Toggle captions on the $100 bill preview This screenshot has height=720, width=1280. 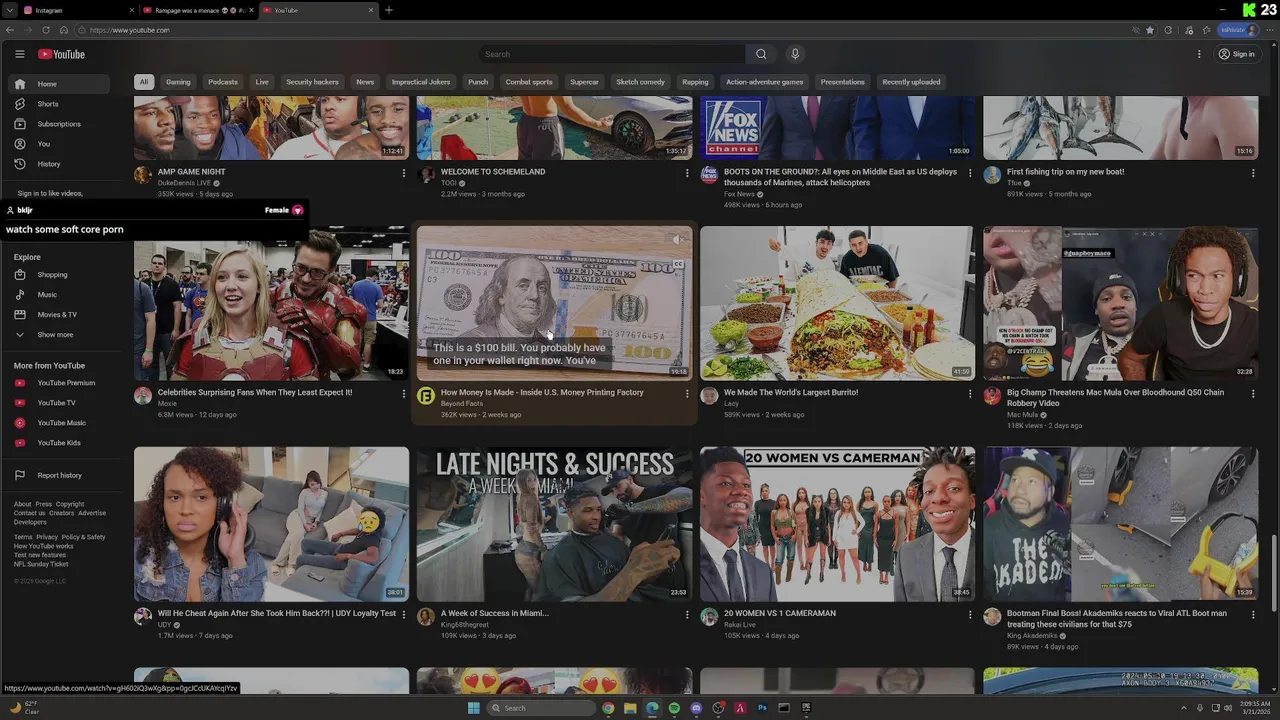tap(678, 264)
